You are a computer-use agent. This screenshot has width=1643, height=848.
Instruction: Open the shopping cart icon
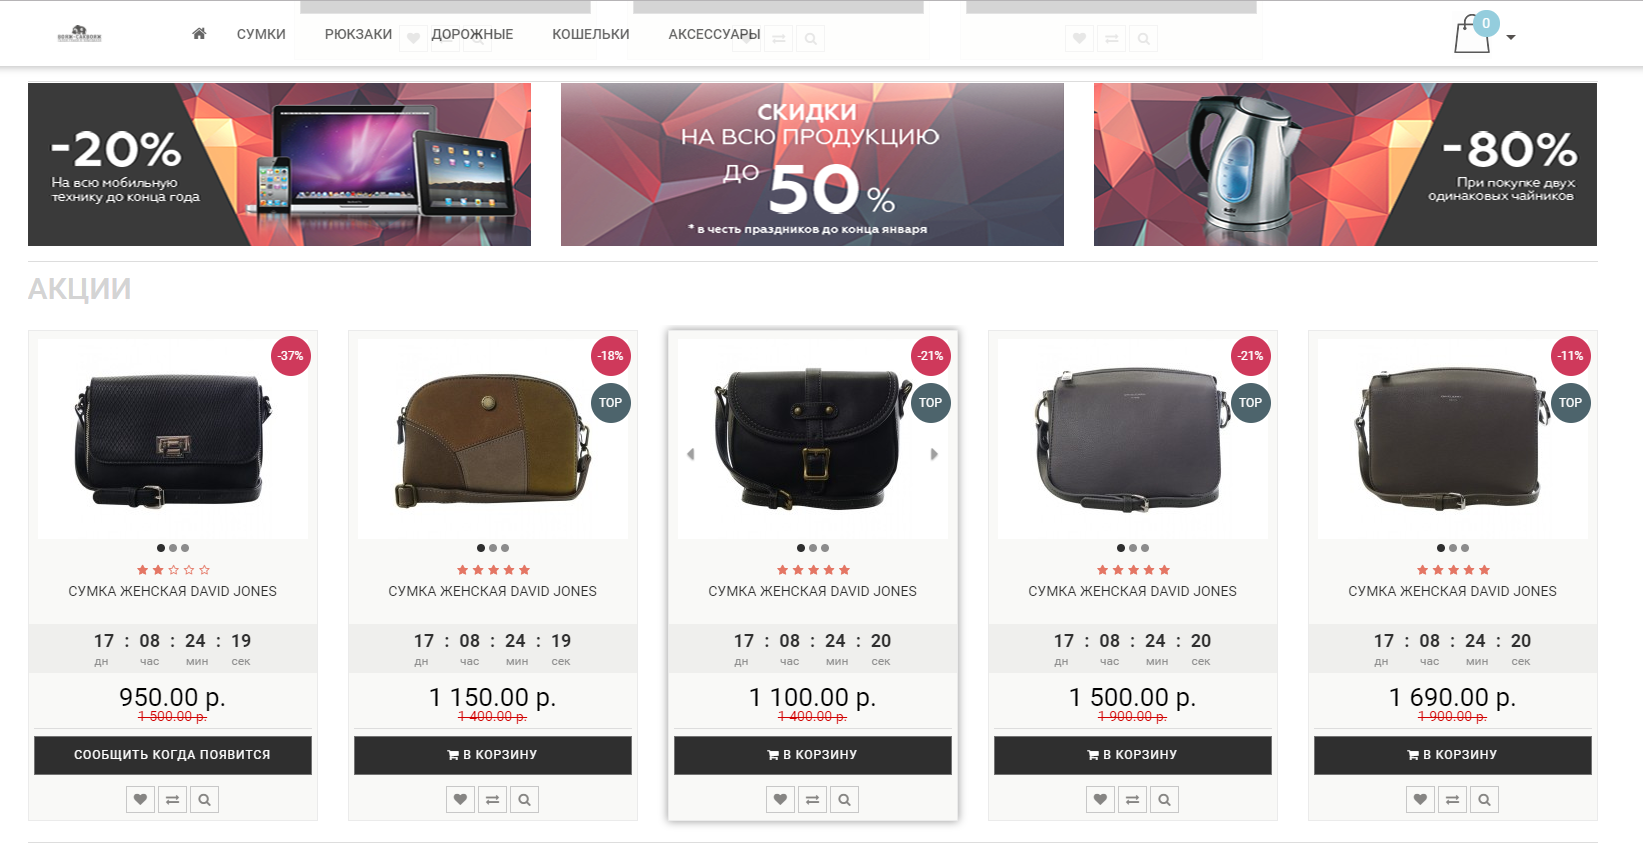point(1472,35)
